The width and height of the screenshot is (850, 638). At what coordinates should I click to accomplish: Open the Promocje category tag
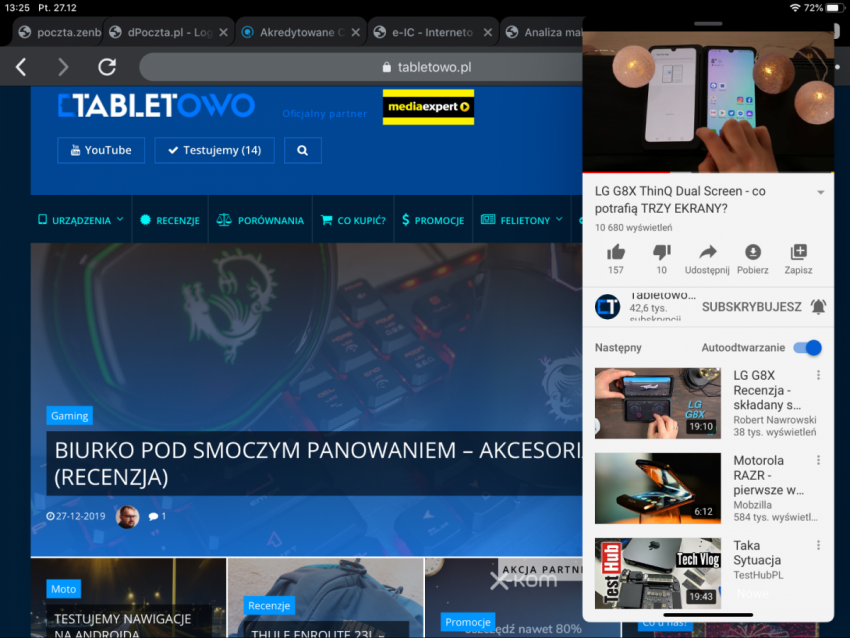(468, 622)
